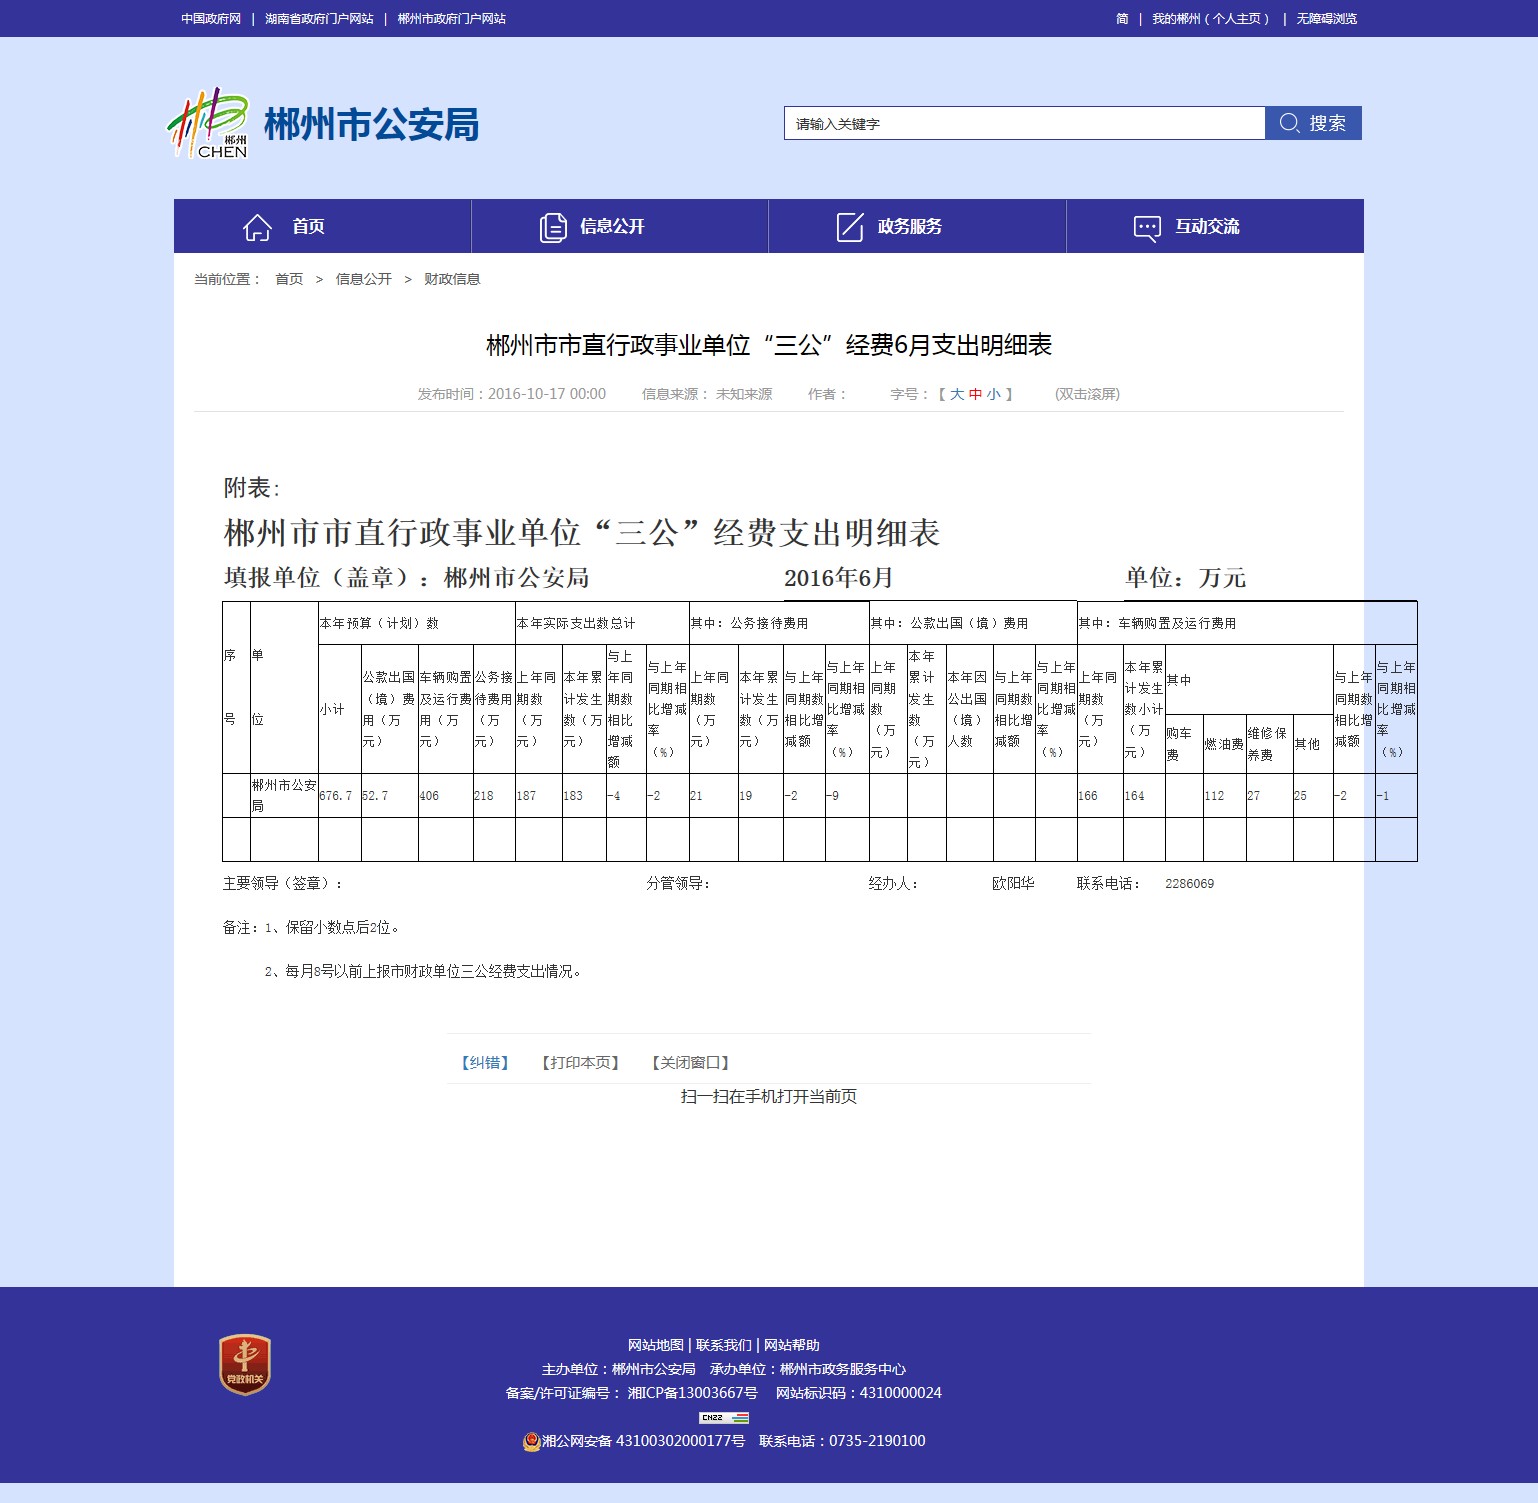Open the 网站帮助 footer link
The width and height of the screenshot is (1538, 1503).
(x=792, y=1345)
